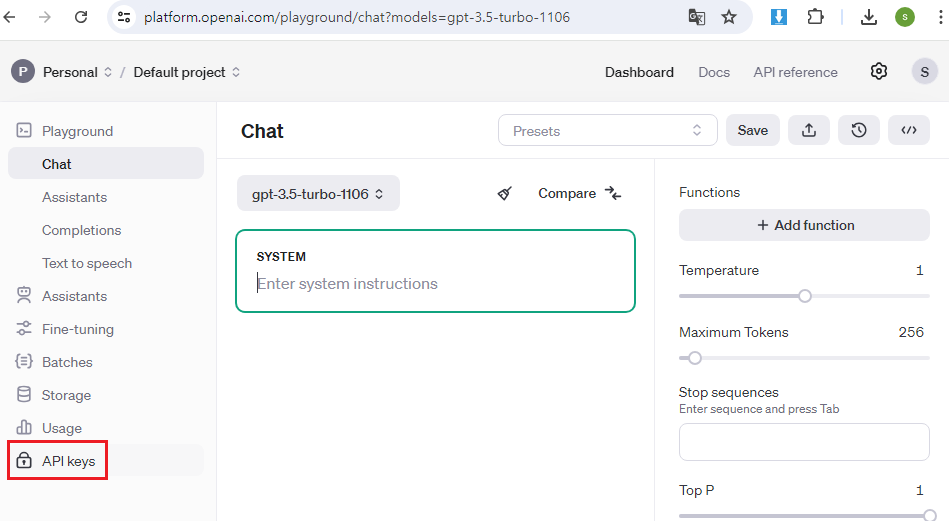This screenshot has height=521, width=949.
Task: Click the Save button
Action: [x=753, y=130]
